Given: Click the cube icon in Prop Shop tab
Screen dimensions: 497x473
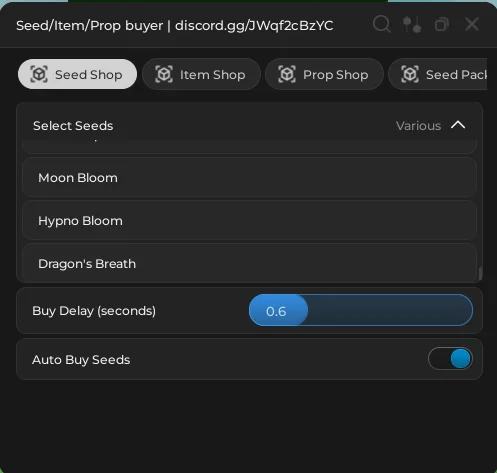Looking at the screenshot, I should click(287, 74).
